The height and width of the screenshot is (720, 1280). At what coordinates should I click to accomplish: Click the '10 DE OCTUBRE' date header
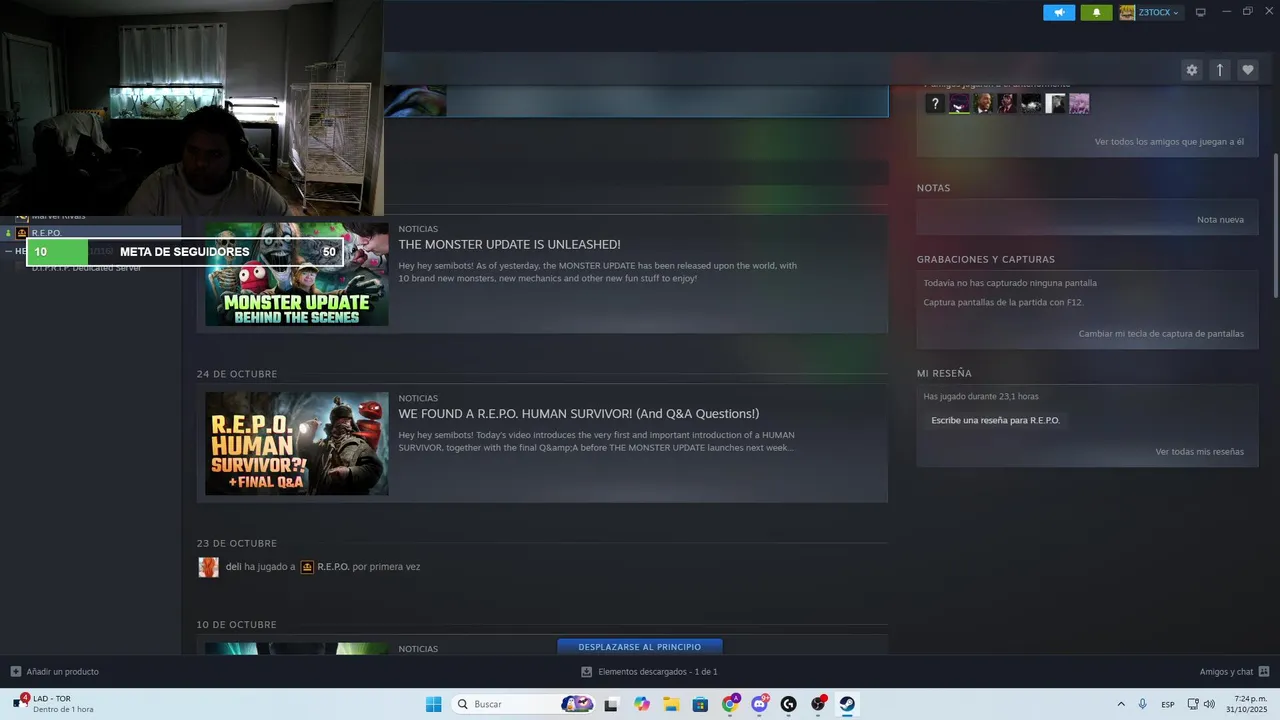point(237,625)
